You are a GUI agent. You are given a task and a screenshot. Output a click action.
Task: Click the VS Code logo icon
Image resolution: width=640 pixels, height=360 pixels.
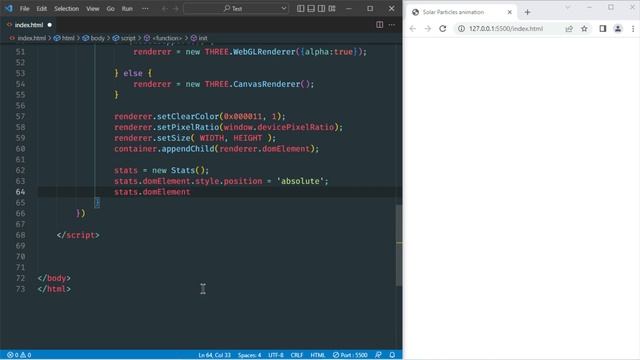click(x=9, y=8)
